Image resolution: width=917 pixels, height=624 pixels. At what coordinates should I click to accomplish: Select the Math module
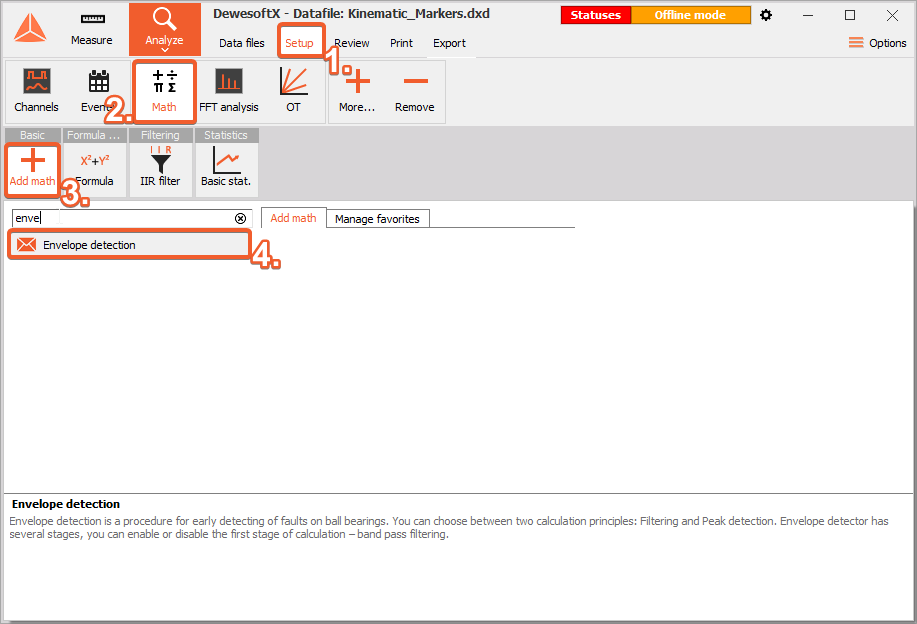coord(164,91)
